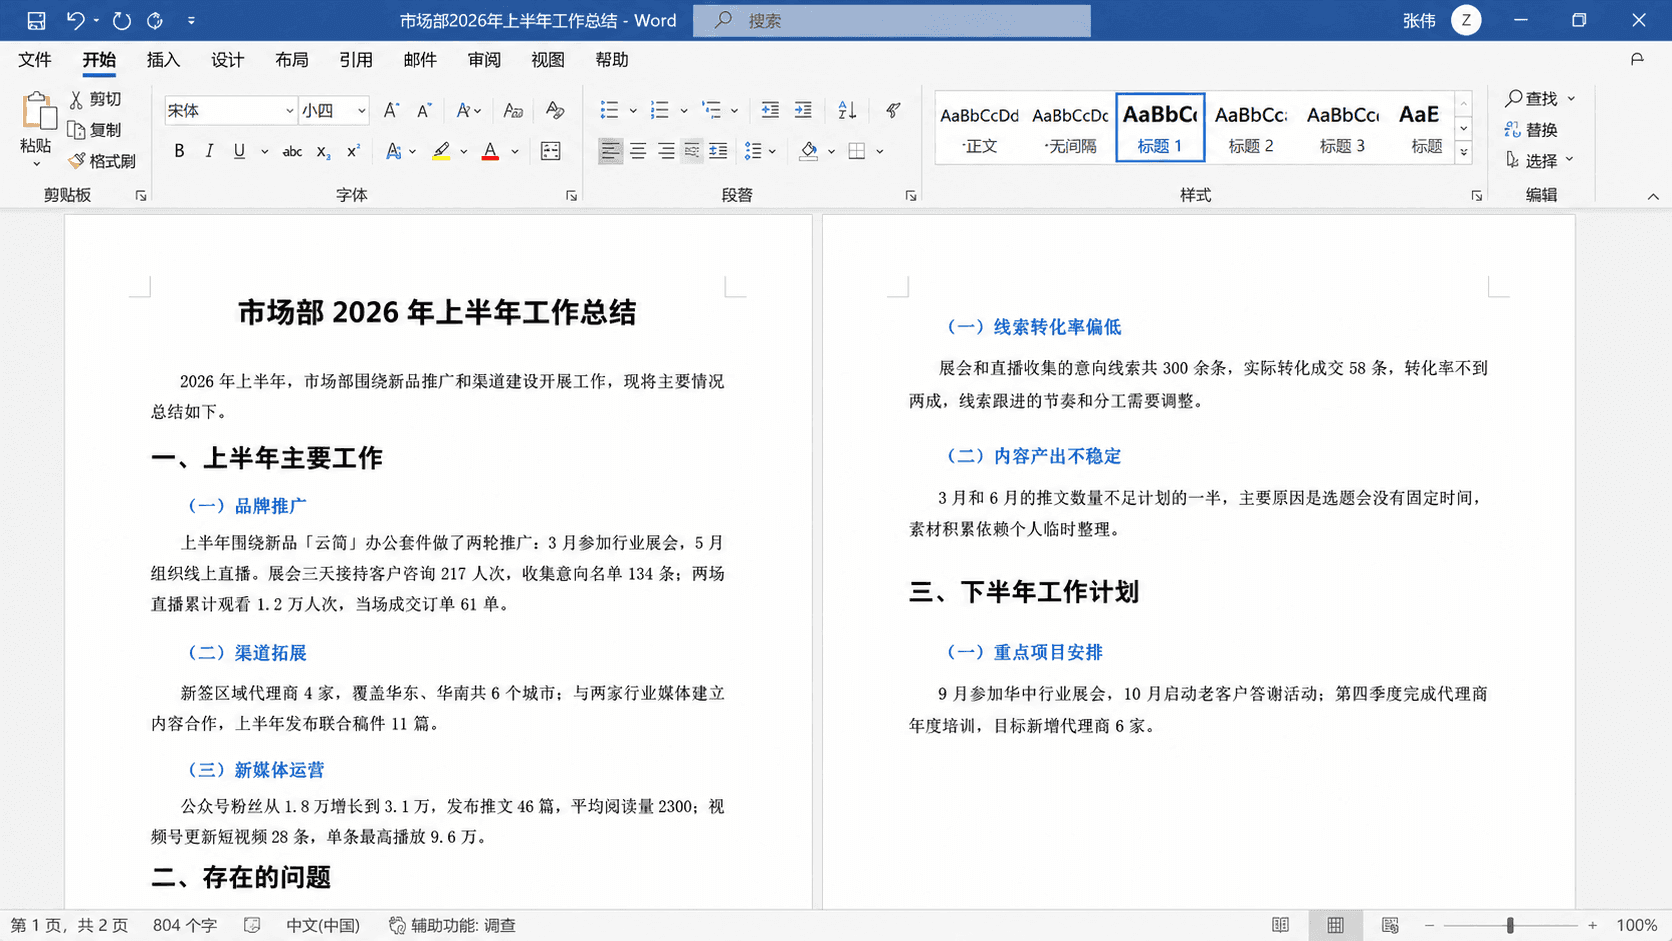Viewport: 1672px width, 941px height.
Task: Apply distributed alignment
Action: pyautogui.click(x=718, y=151)
